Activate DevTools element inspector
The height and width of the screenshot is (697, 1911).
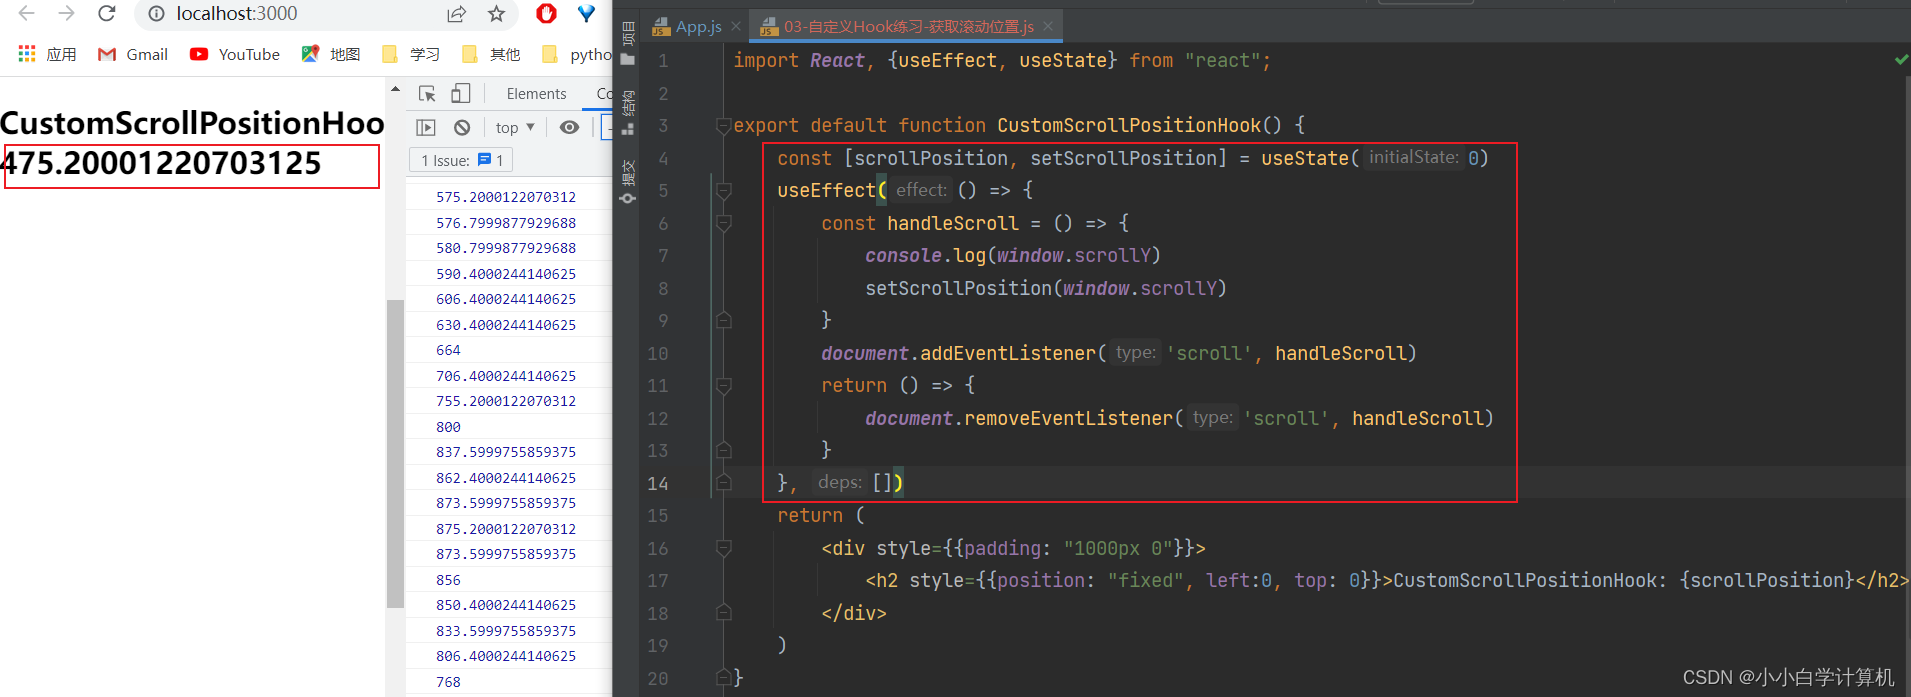(x=427, y=93)
